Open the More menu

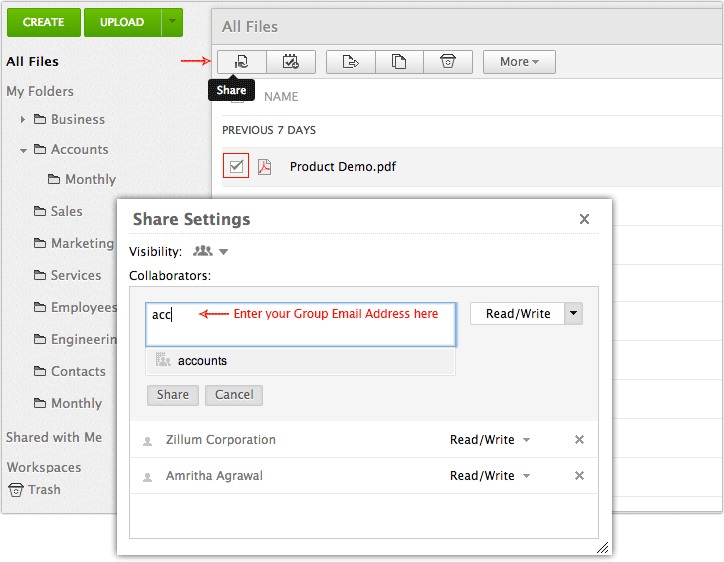[x=519, y=62]
